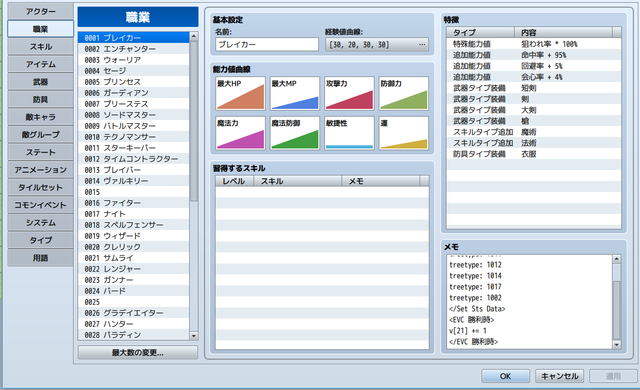Select the スキルタイプ追加 魔術 trait row
The image size is (640, 390).
(533, 132)
